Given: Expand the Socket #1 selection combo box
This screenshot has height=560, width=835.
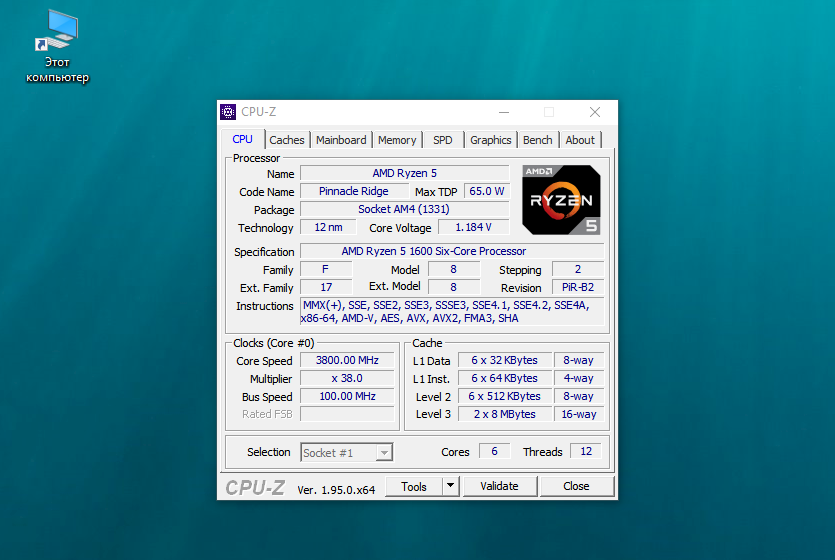Looking at the screenshot, I should [x=383, y=453].
